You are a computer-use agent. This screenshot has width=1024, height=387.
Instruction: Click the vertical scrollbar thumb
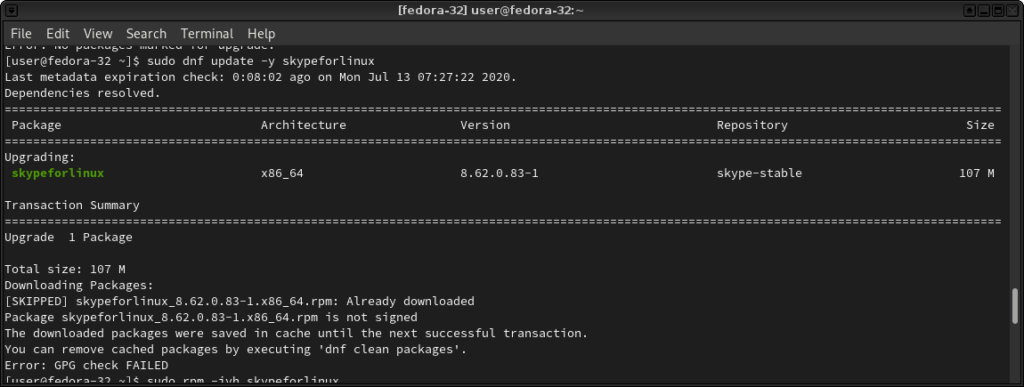pyautogui.click(x=1014, y=306)
